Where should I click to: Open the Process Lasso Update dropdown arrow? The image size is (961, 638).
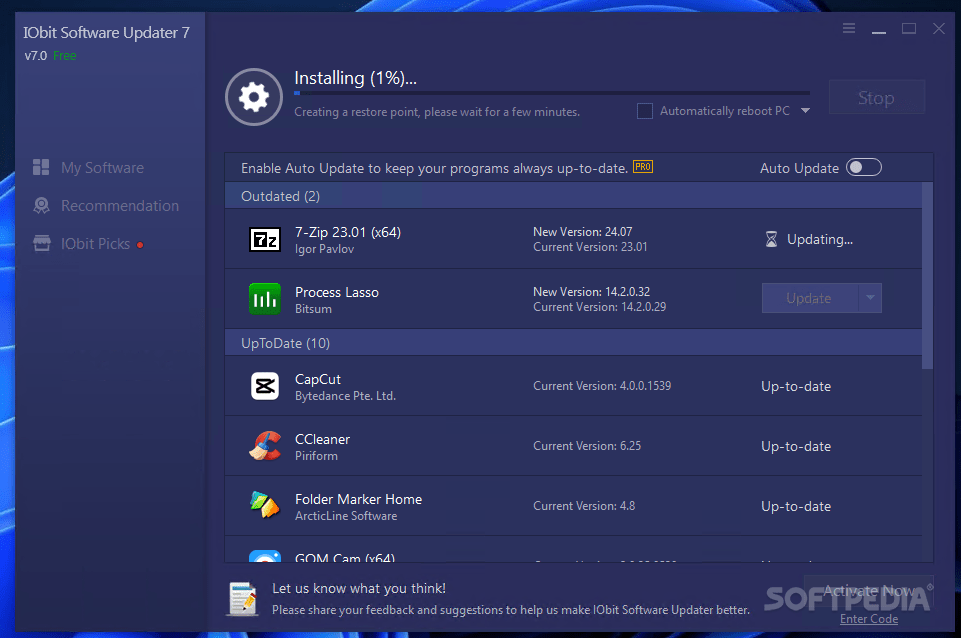tap(870, 298)
